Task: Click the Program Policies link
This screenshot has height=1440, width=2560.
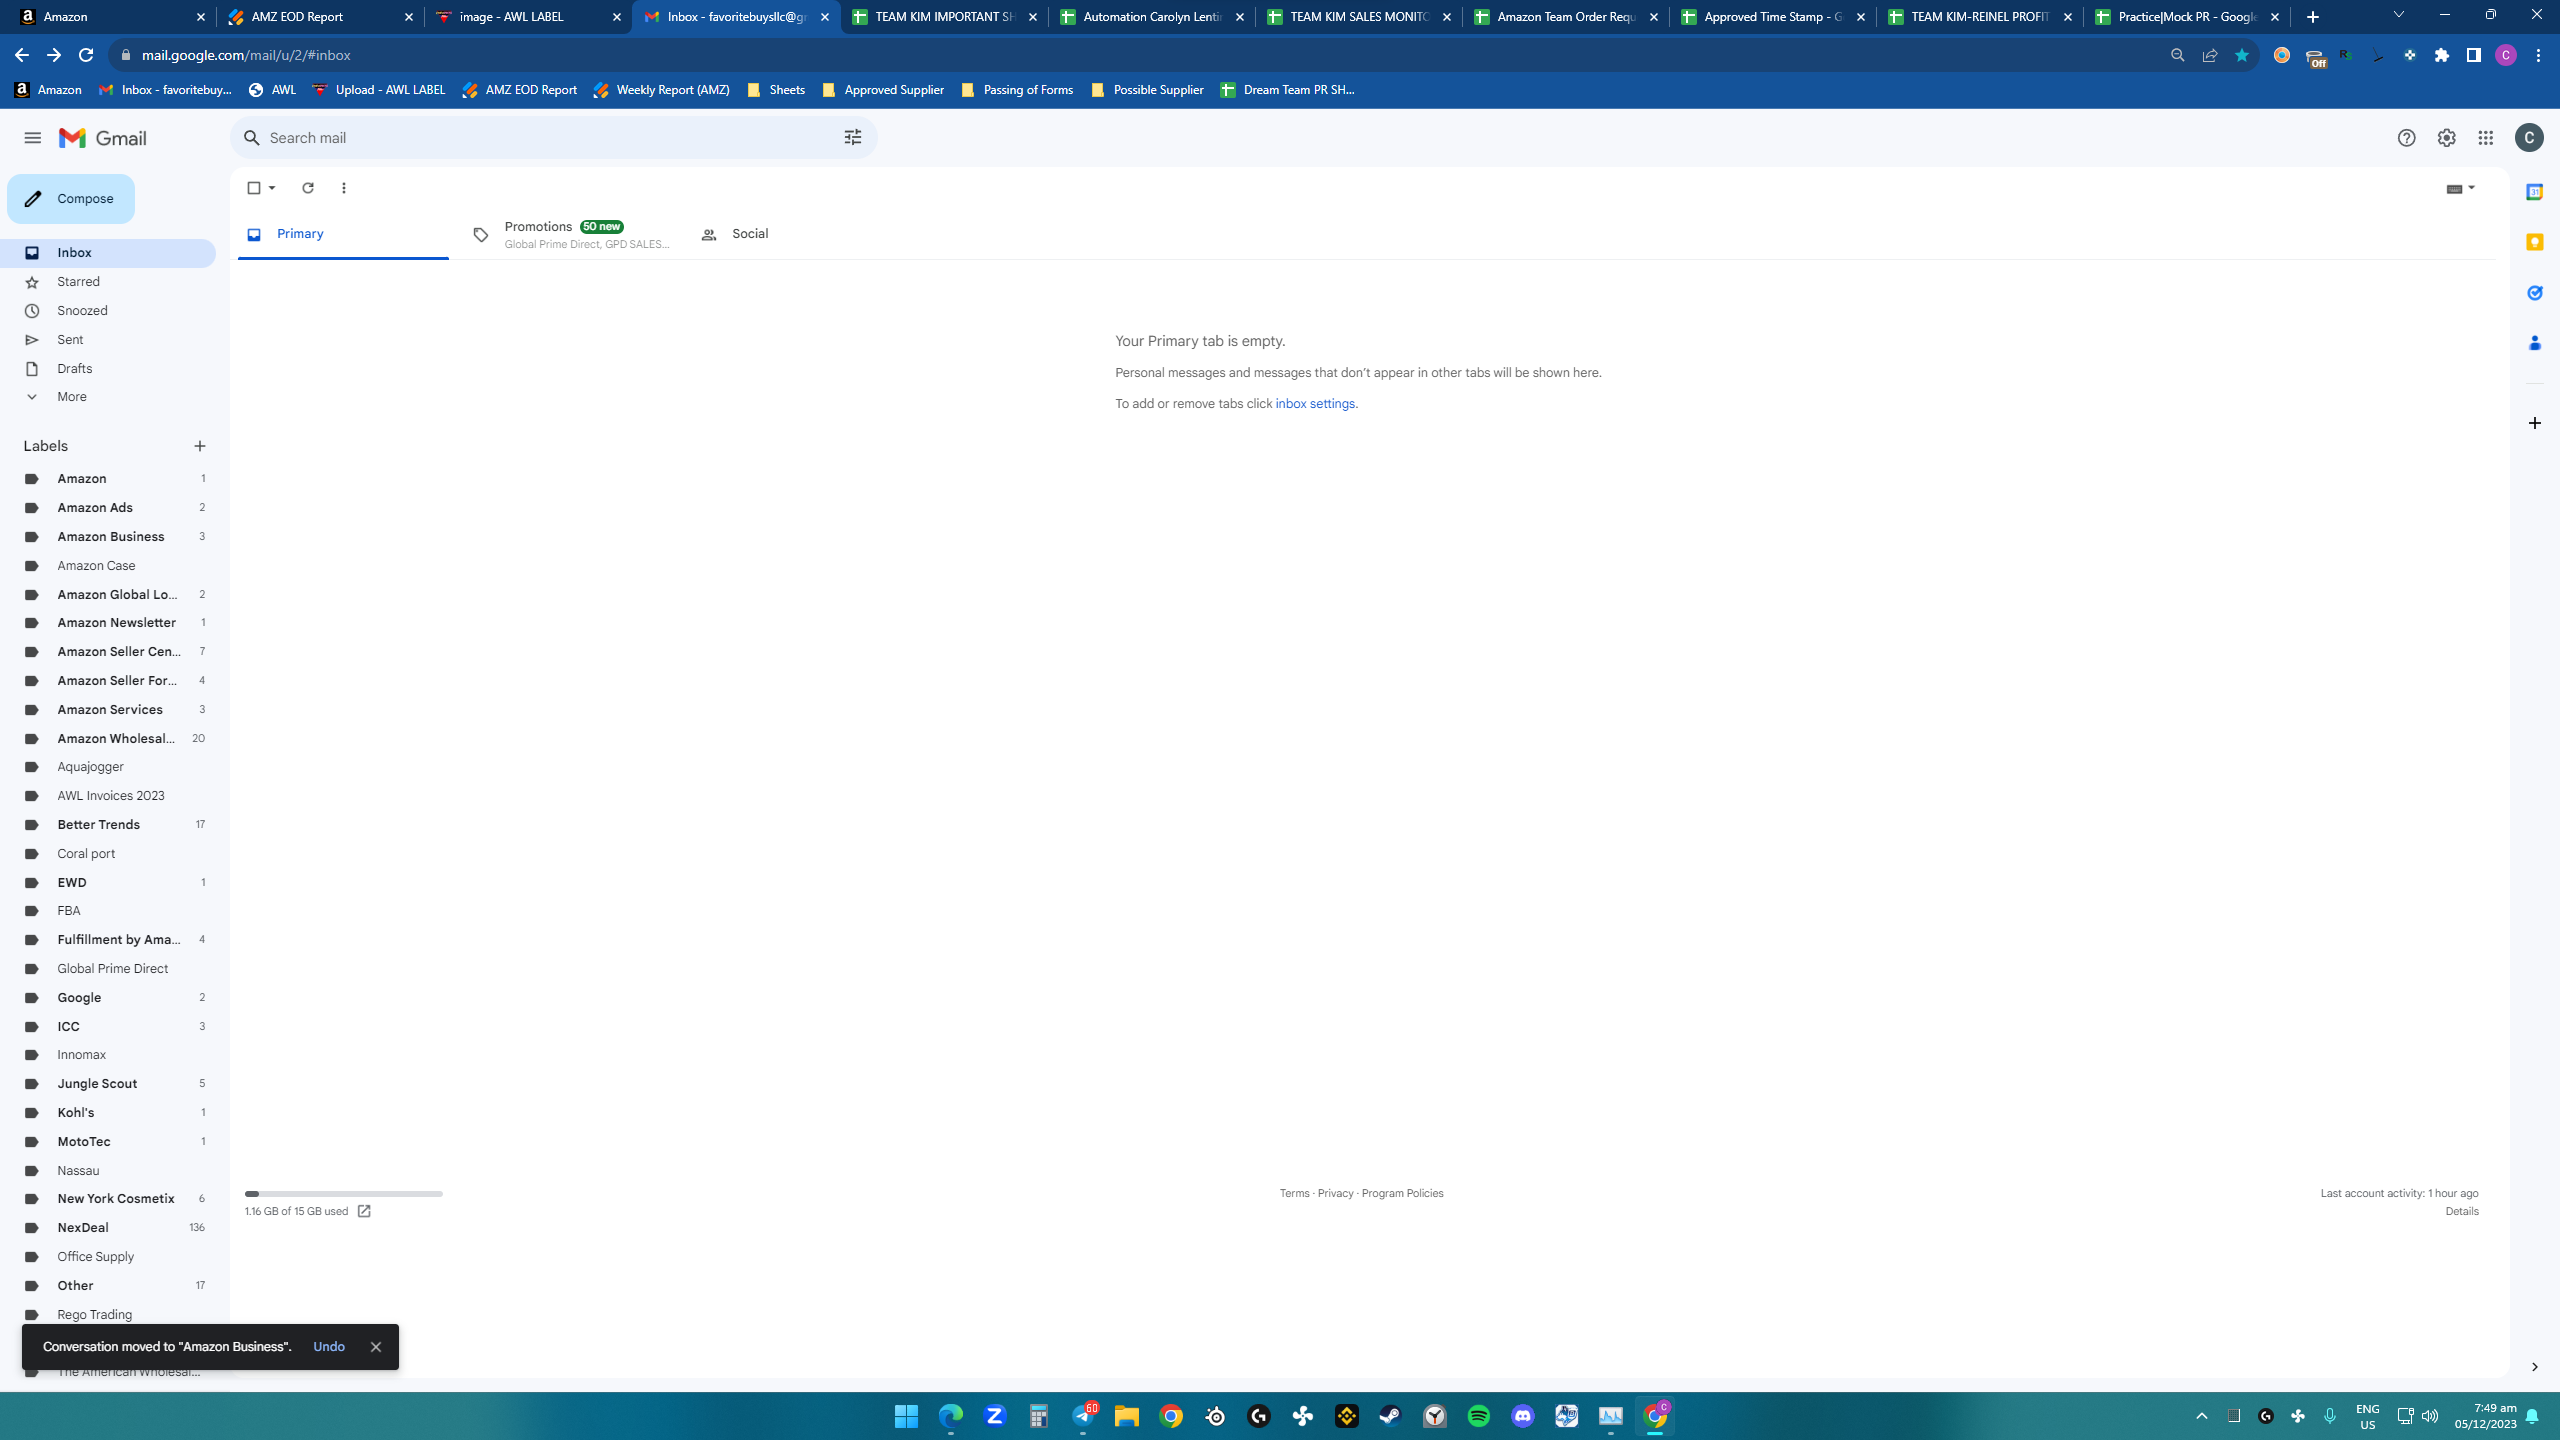Action: click(x=1402, y=1193)
